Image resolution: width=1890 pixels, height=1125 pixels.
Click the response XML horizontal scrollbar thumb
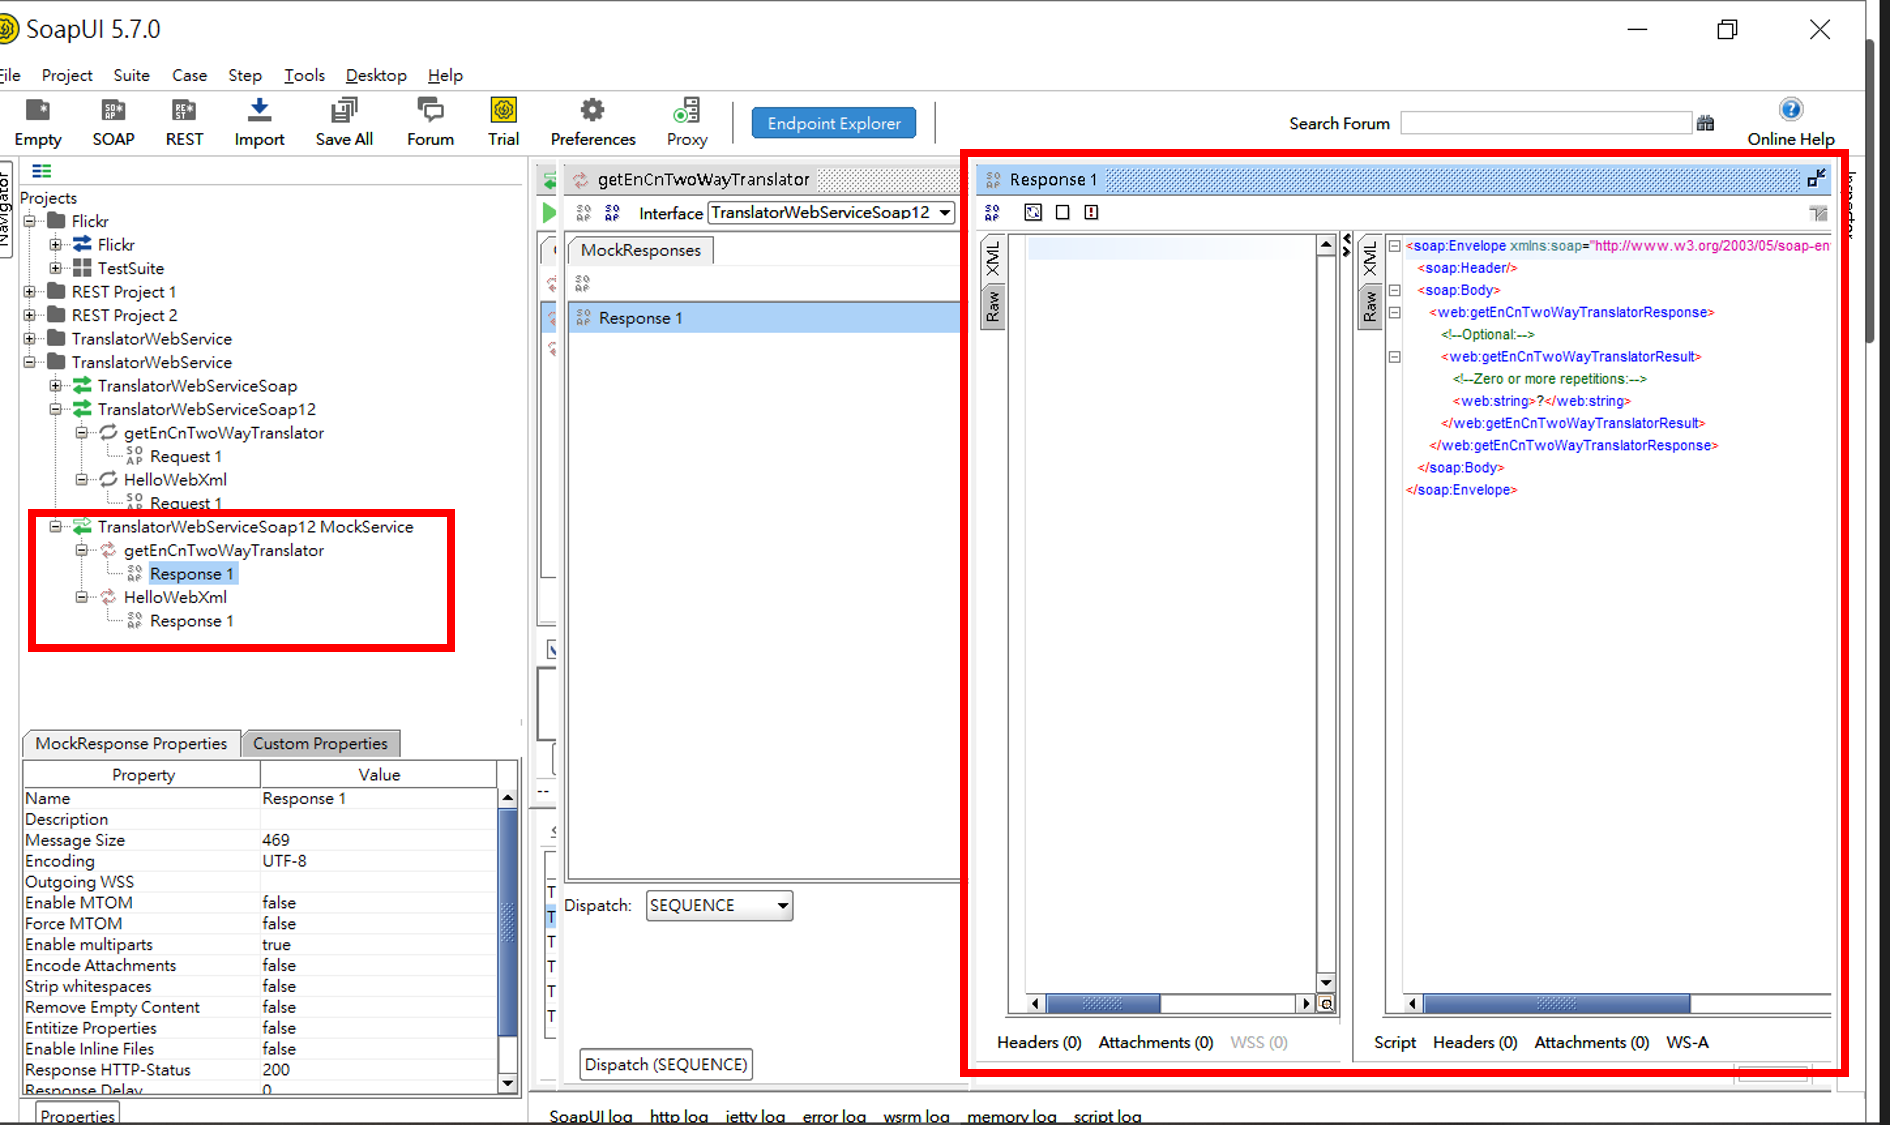pos(1556,1004)
